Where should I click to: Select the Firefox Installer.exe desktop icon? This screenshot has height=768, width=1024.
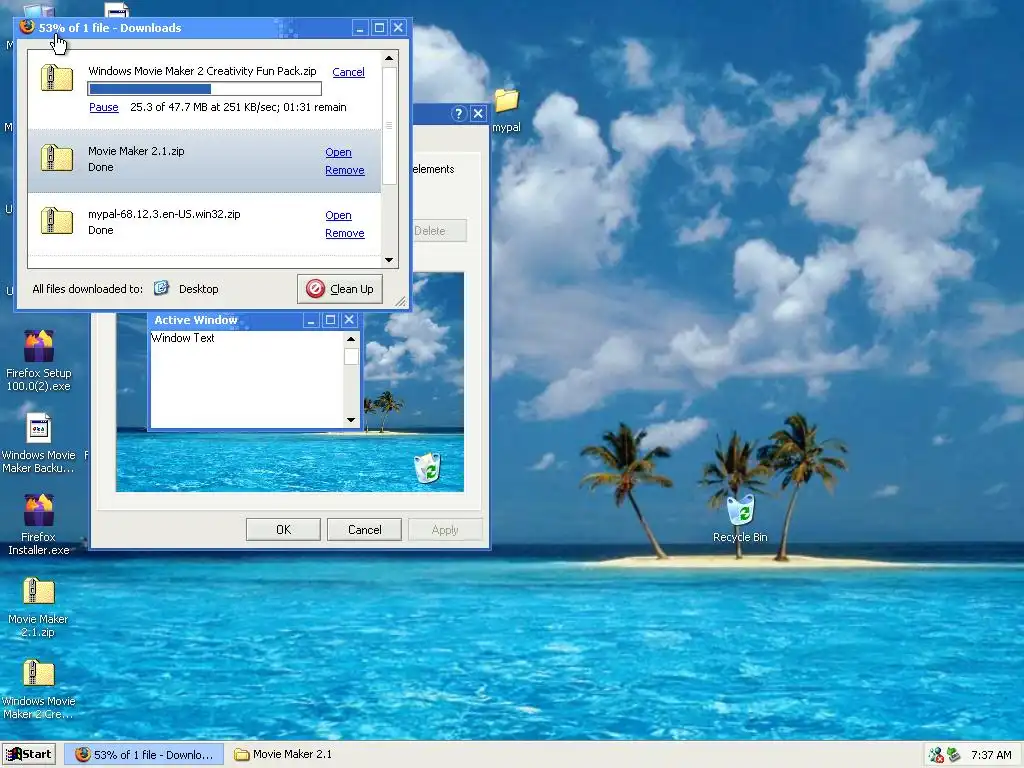click(39, 525)
